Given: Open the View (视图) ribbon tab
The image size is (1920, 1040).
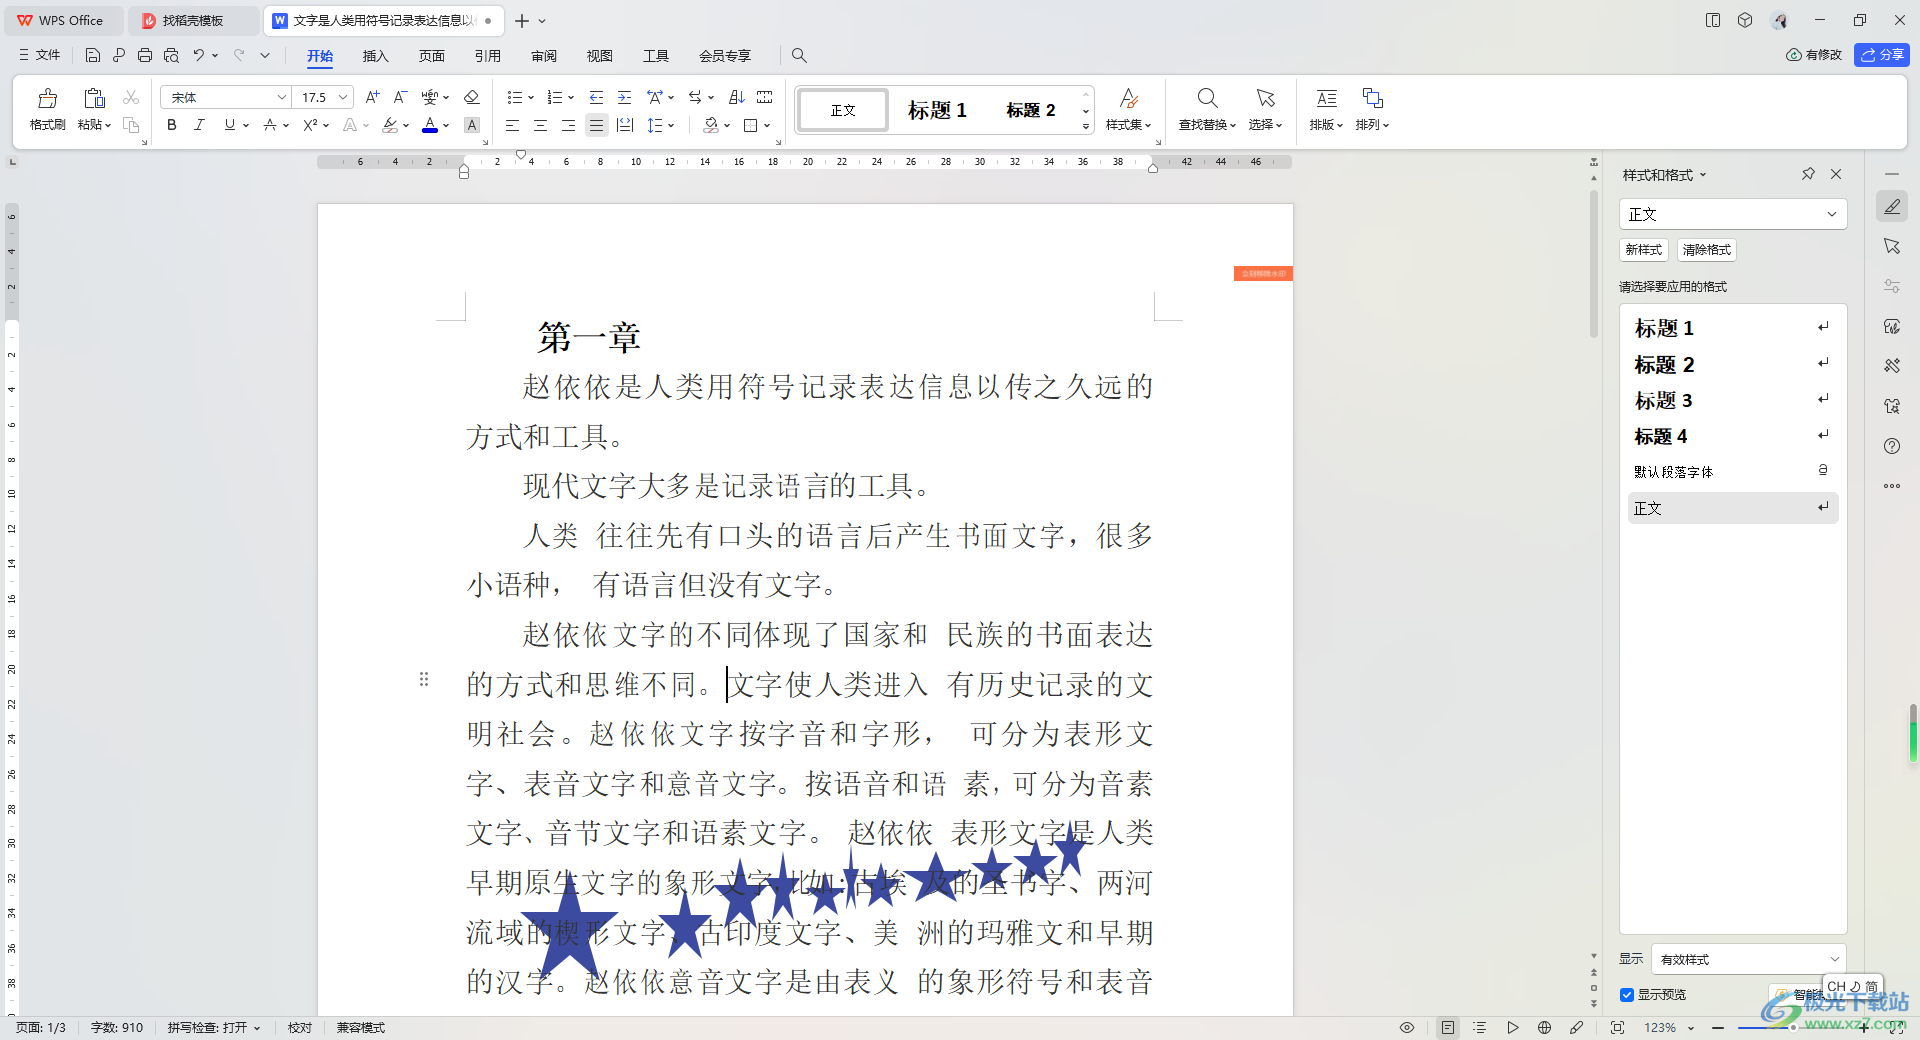Looking at the screenshot, I should (x=599, y=55).
